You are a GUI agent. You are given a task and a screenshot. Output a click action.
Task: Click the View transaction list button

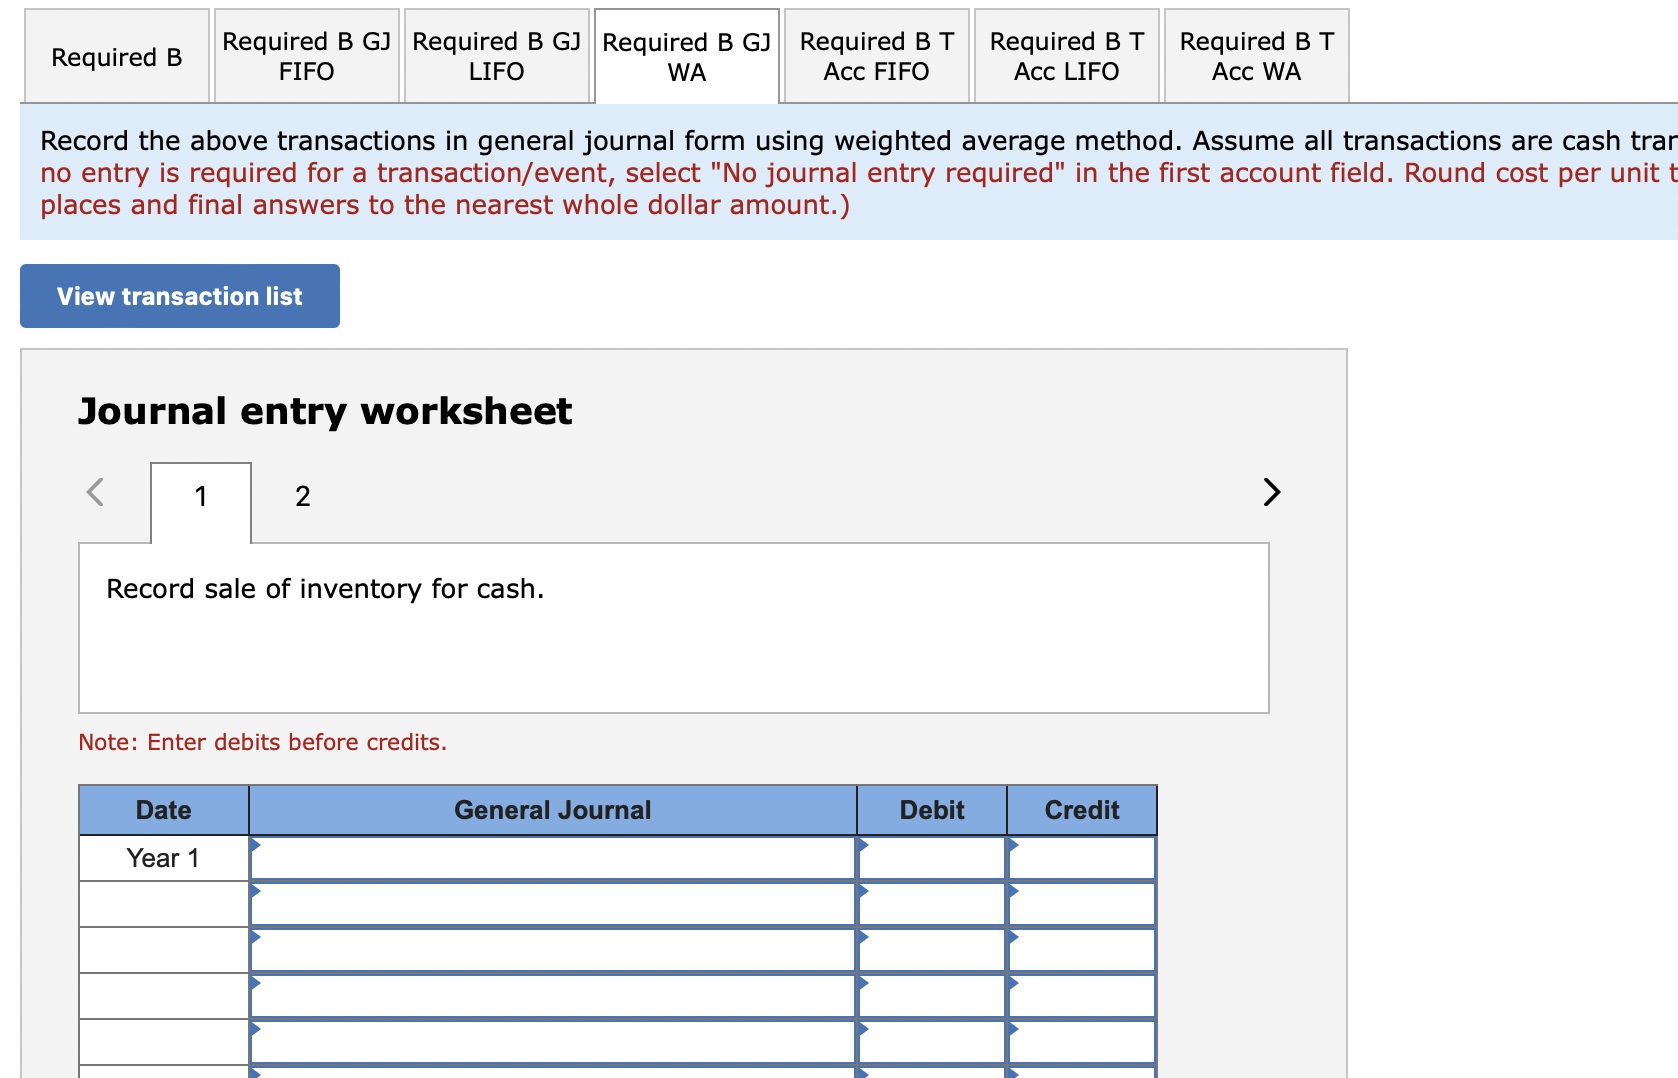(179, 295)
